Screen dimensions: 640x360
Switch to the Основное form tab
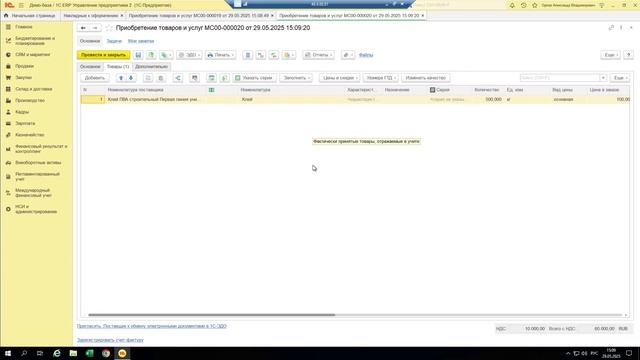pyautogui.click(x=90, y=67)
